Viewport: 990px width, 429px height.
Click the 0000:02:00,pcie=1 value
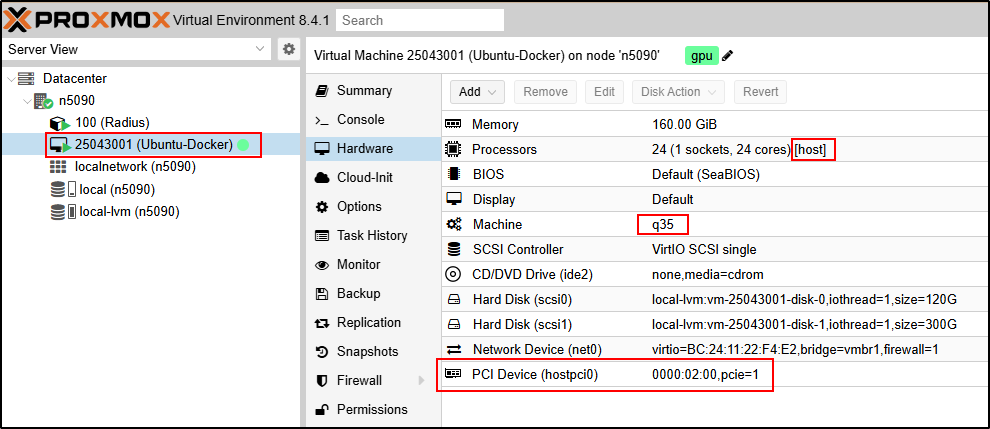coord(705,375)
